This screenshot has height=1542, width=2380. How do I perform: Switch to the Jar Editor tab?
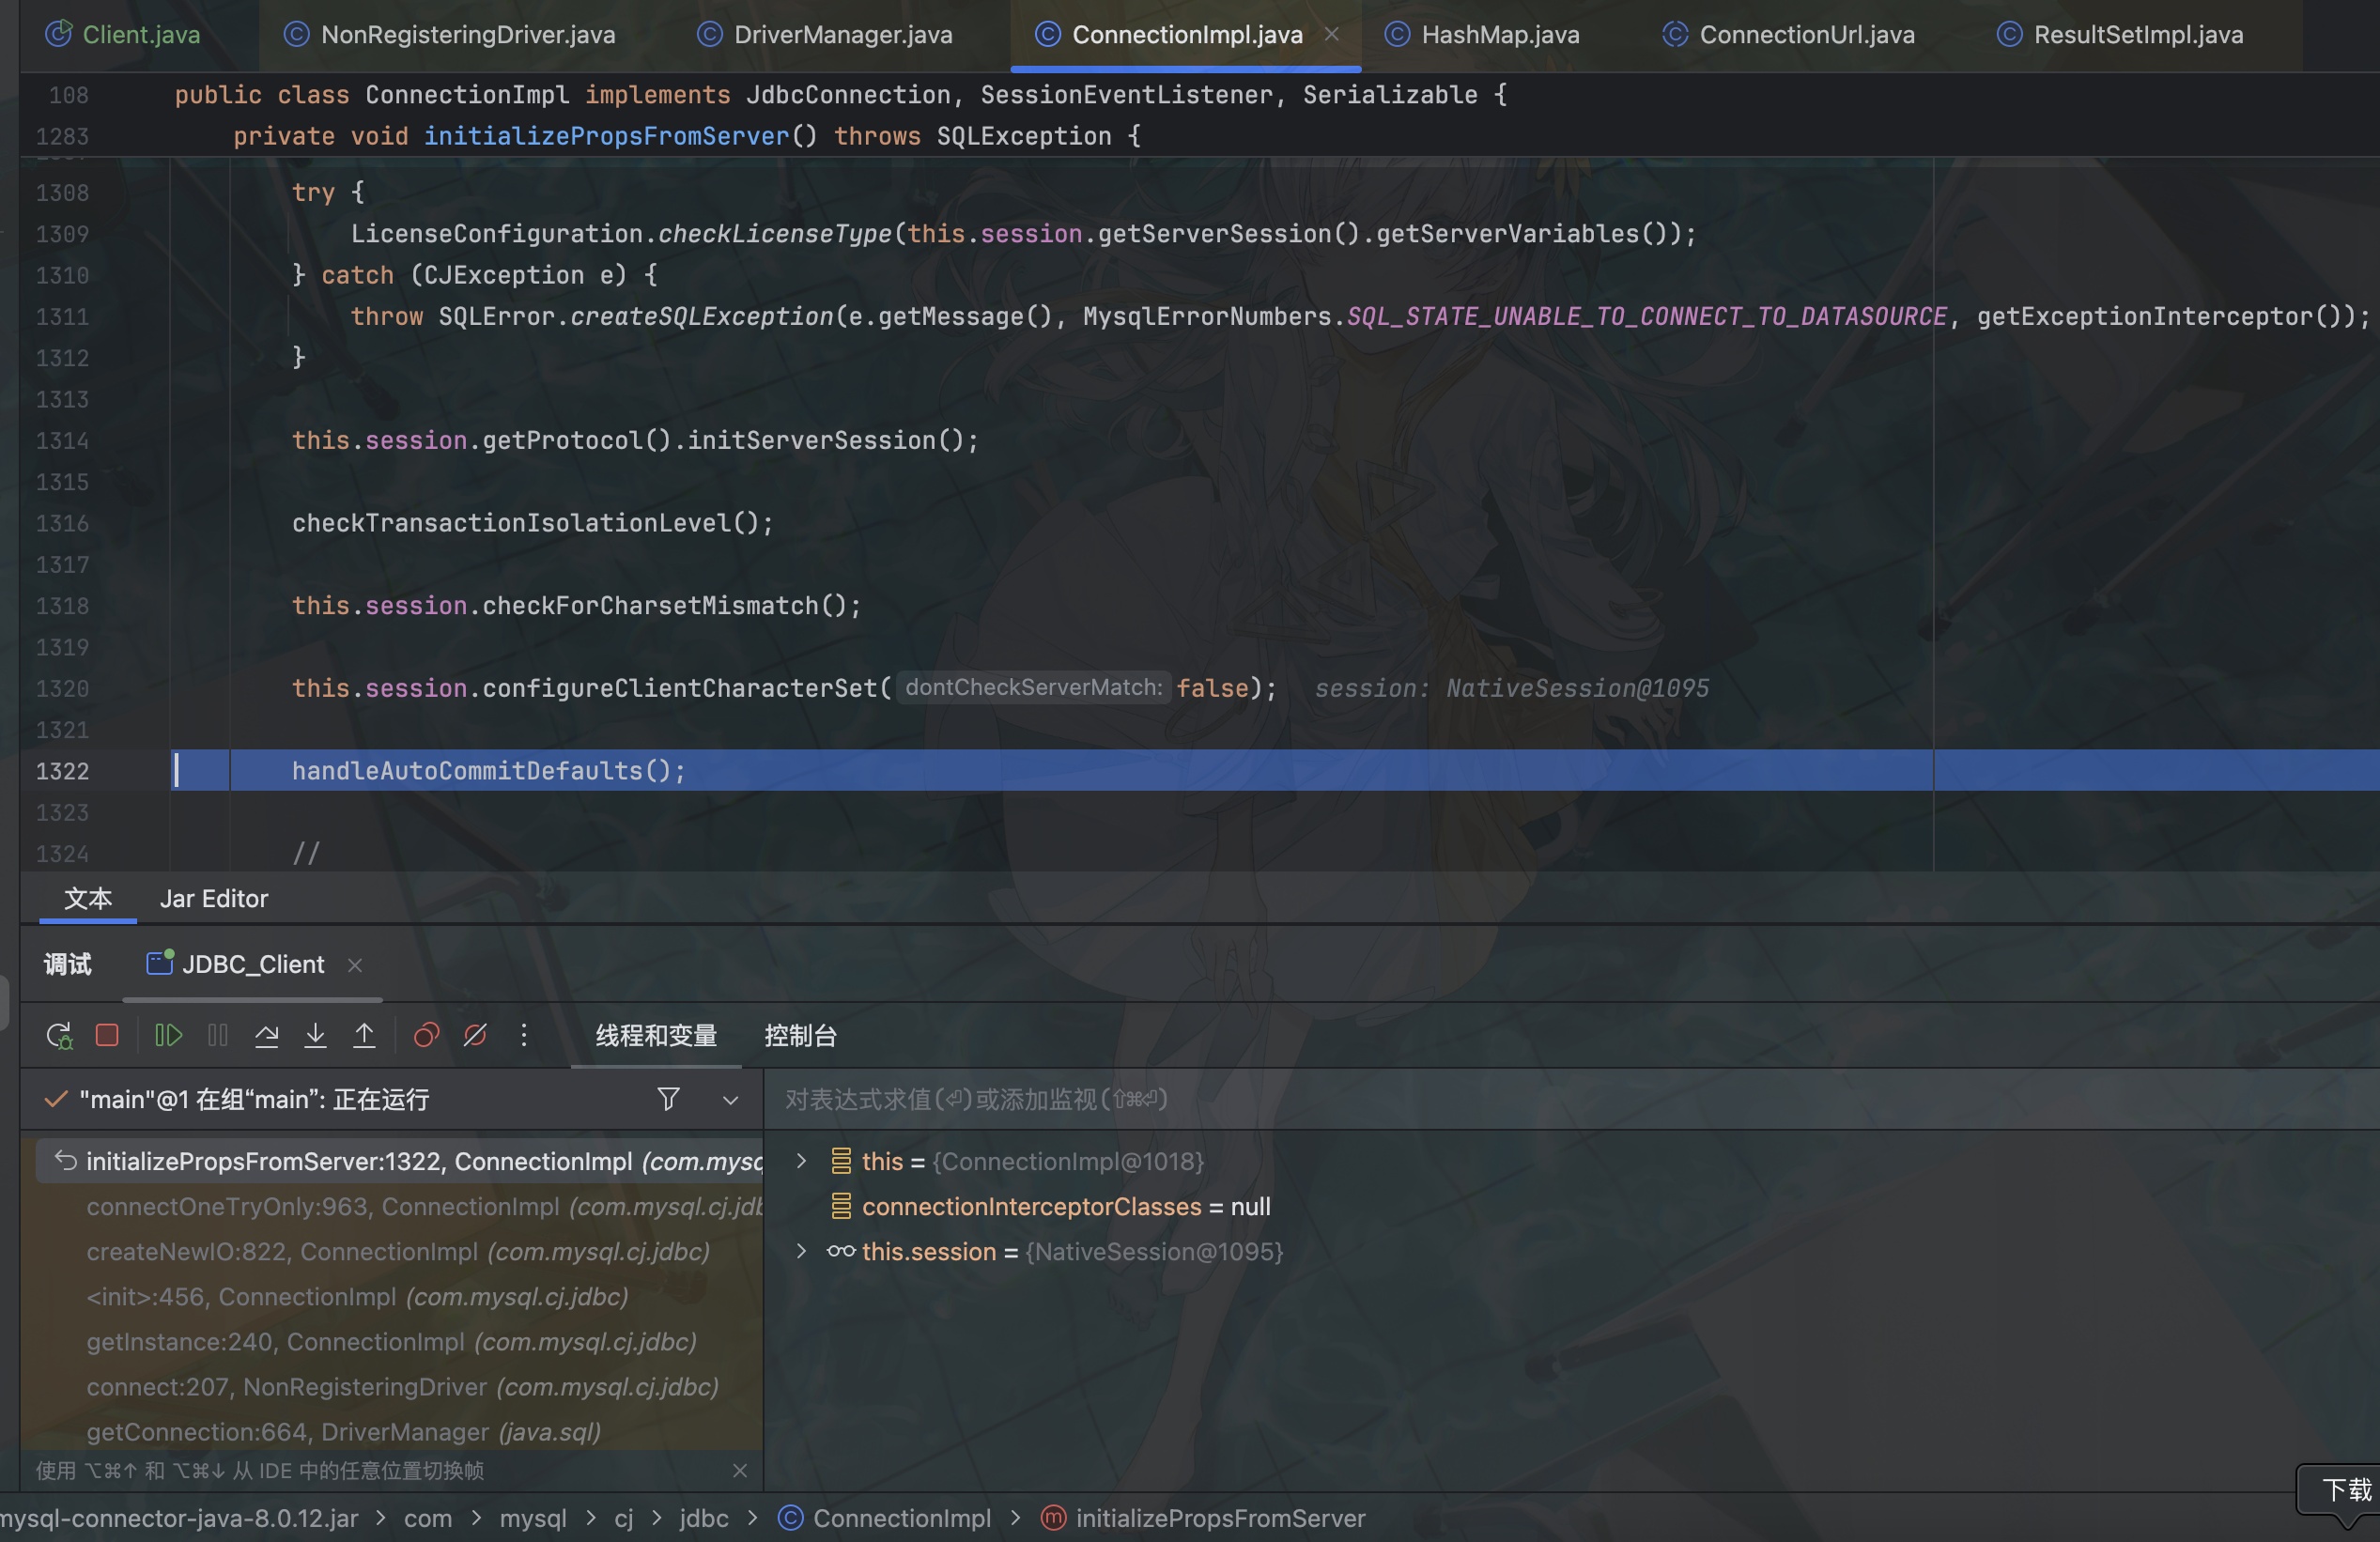[214, 898]
